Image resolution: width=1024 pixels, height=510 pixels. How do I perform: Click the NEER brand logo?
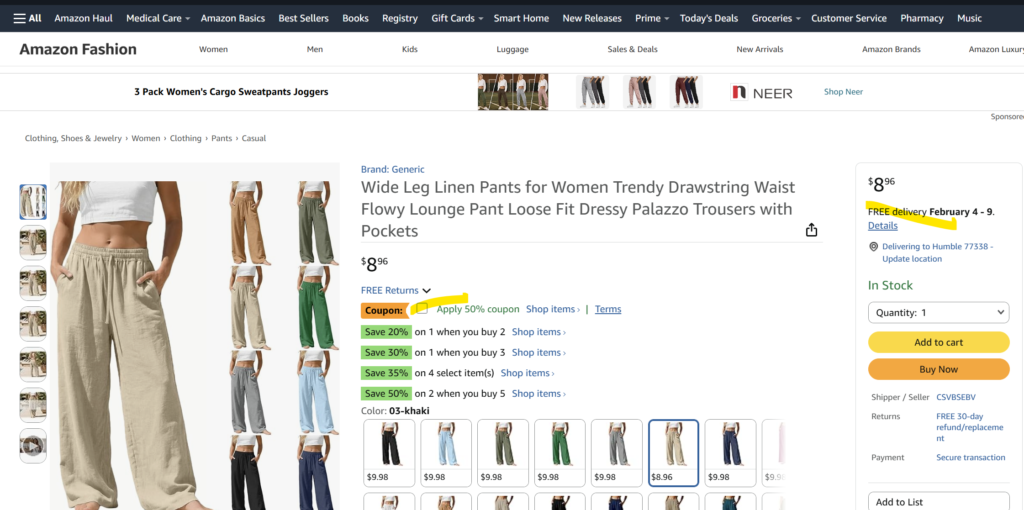(761, 92)
